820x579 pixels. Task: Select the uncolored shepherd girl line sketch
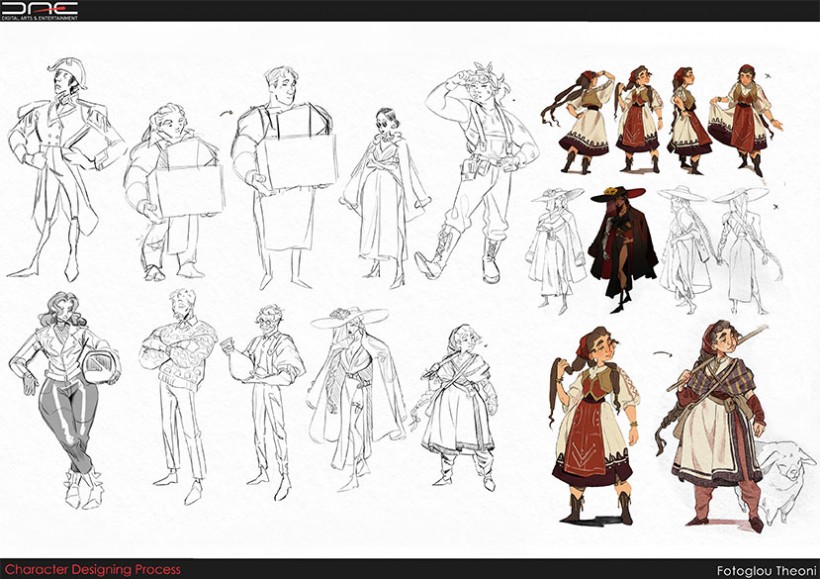tap(456, 407)
